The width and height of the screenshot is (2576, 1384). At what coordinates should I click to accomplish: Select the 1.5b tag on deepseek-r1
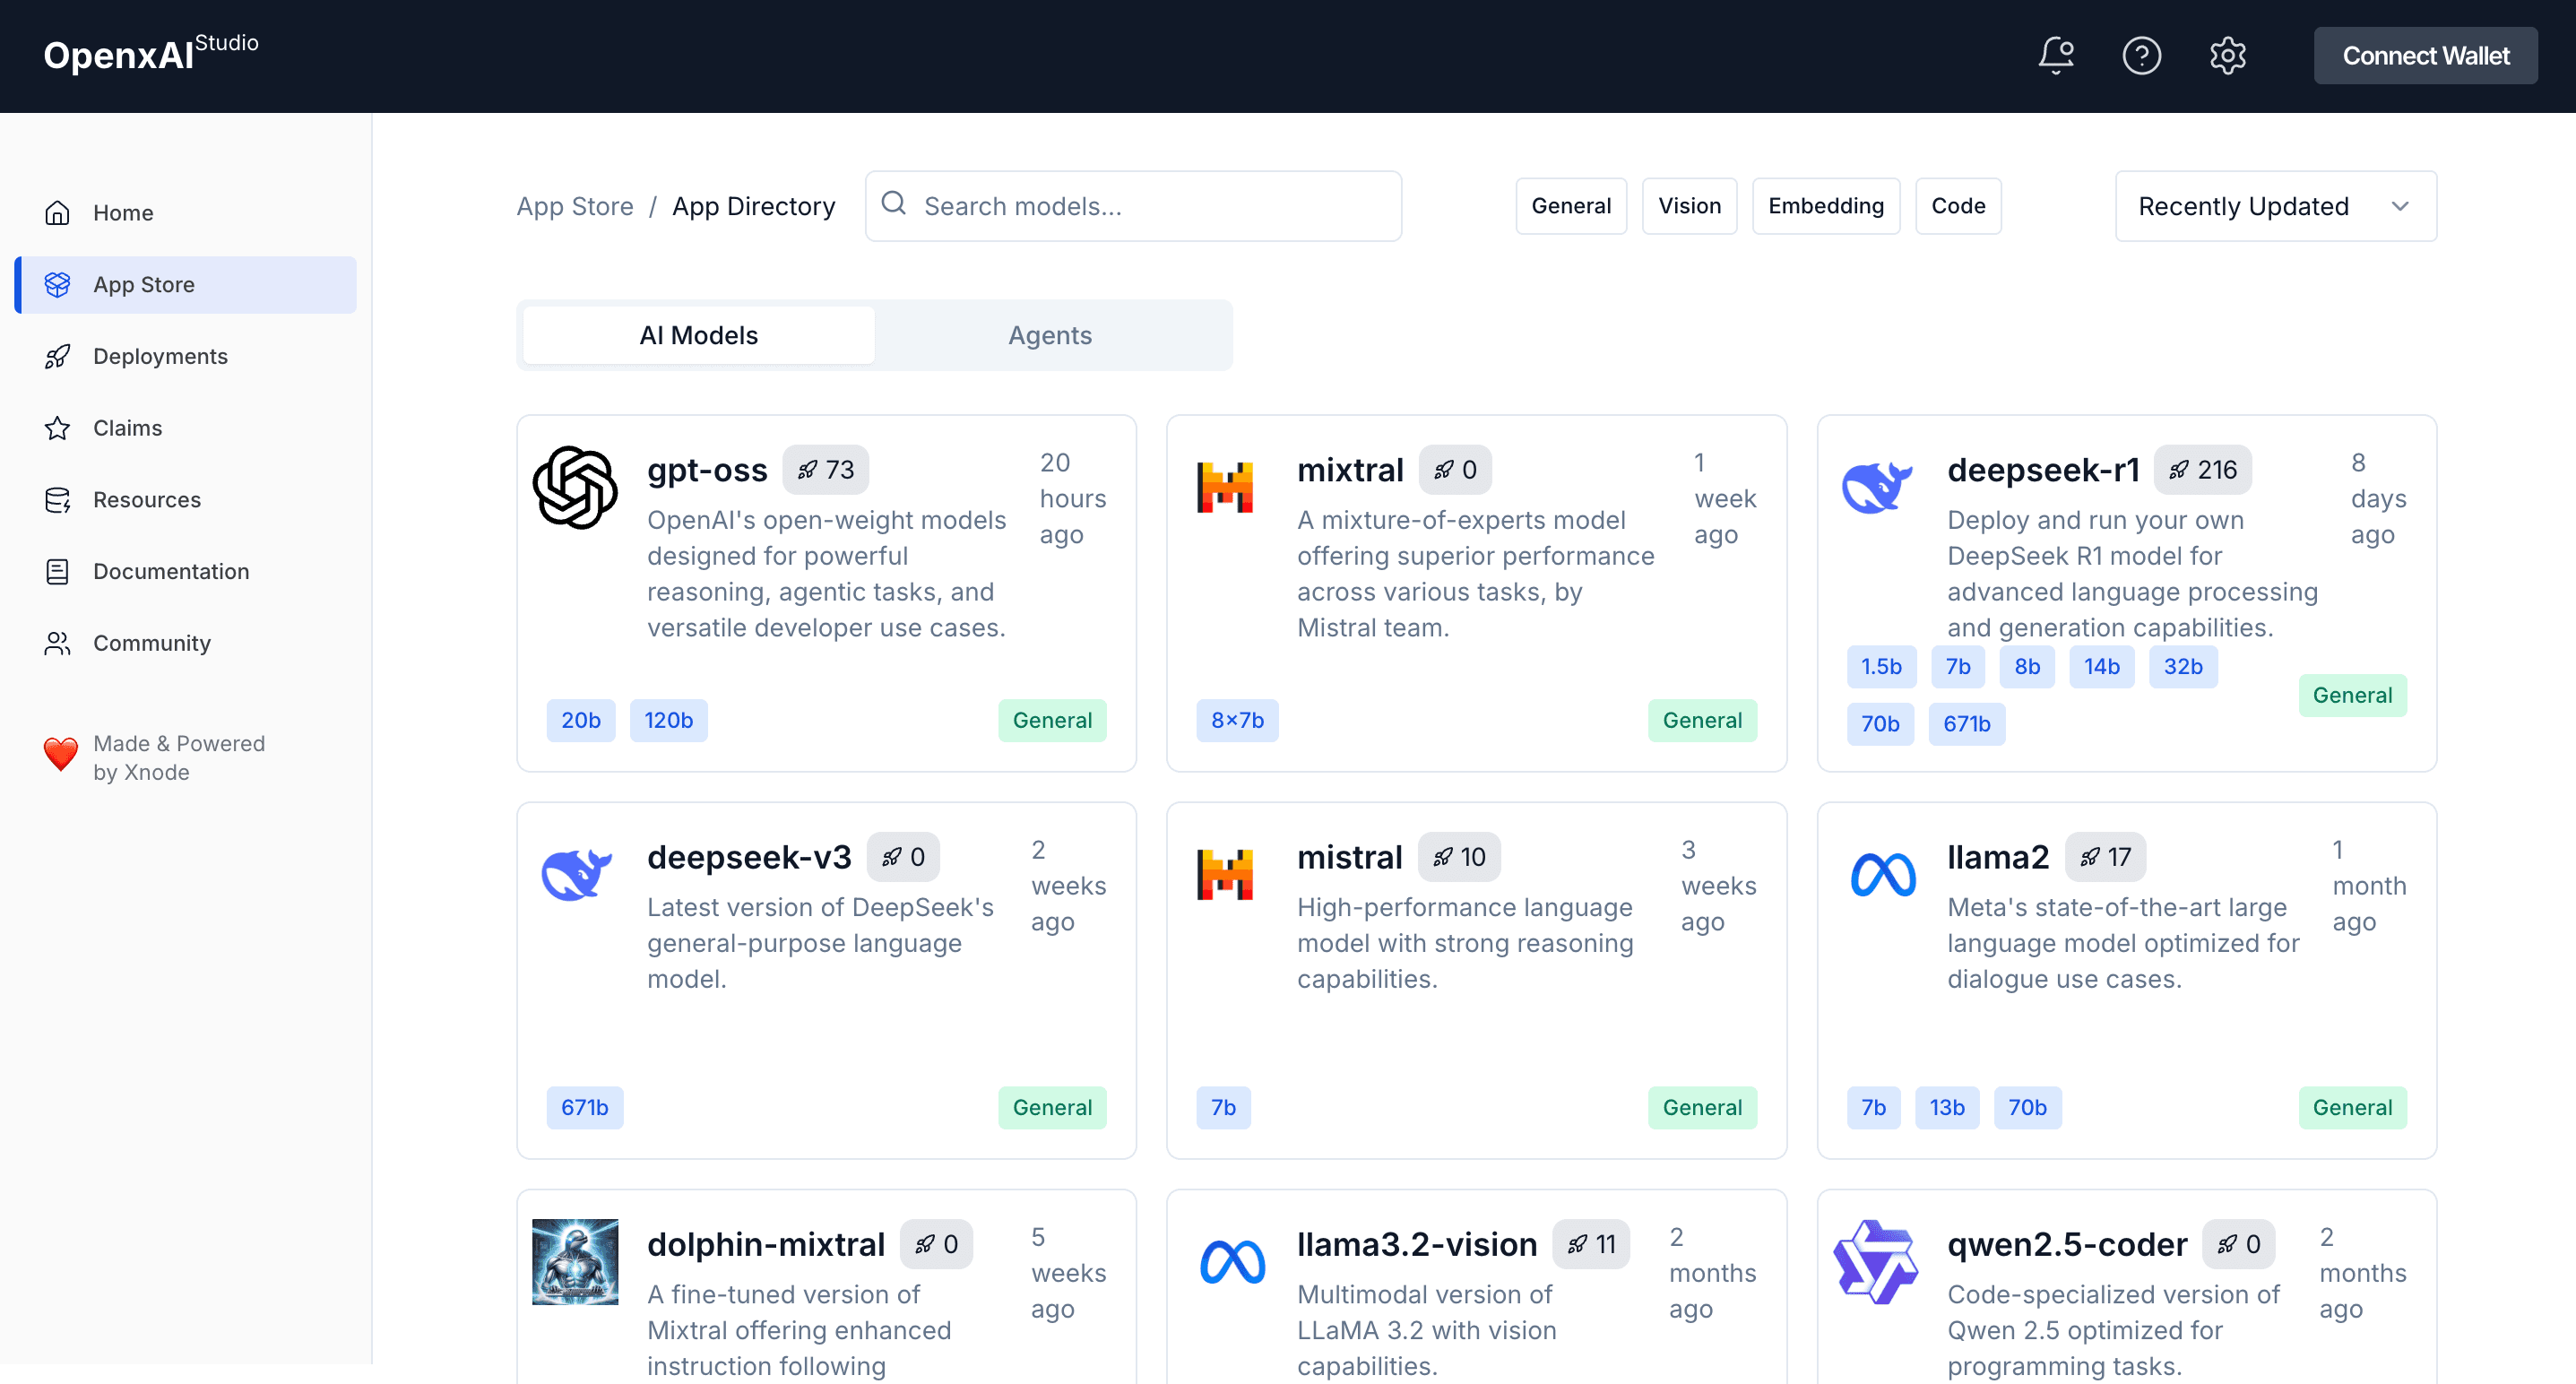(1881, 667)
